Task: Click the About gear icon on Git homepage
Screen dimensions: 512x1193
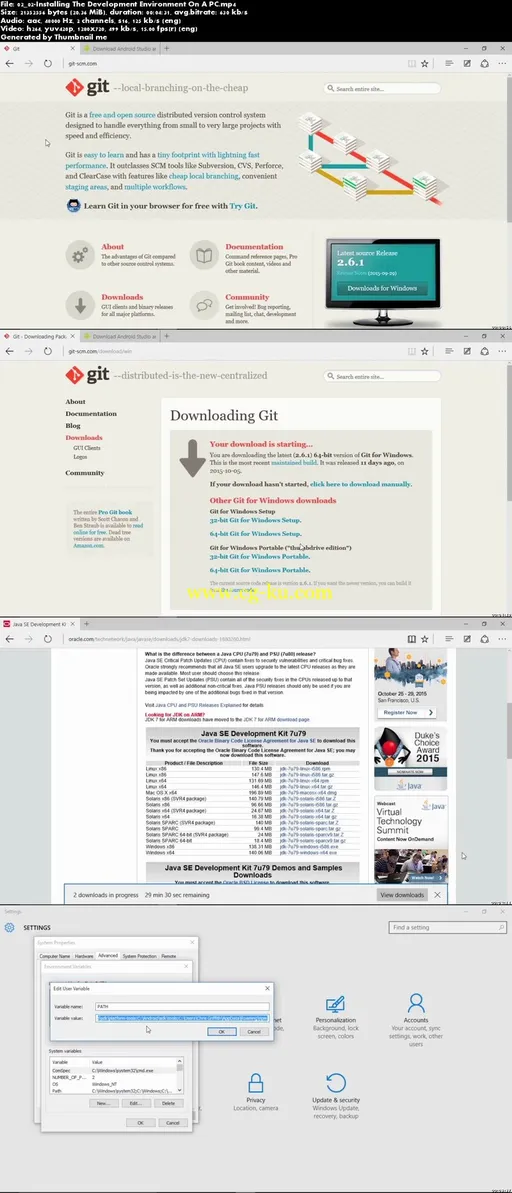Action: click(x=80, y=255)
